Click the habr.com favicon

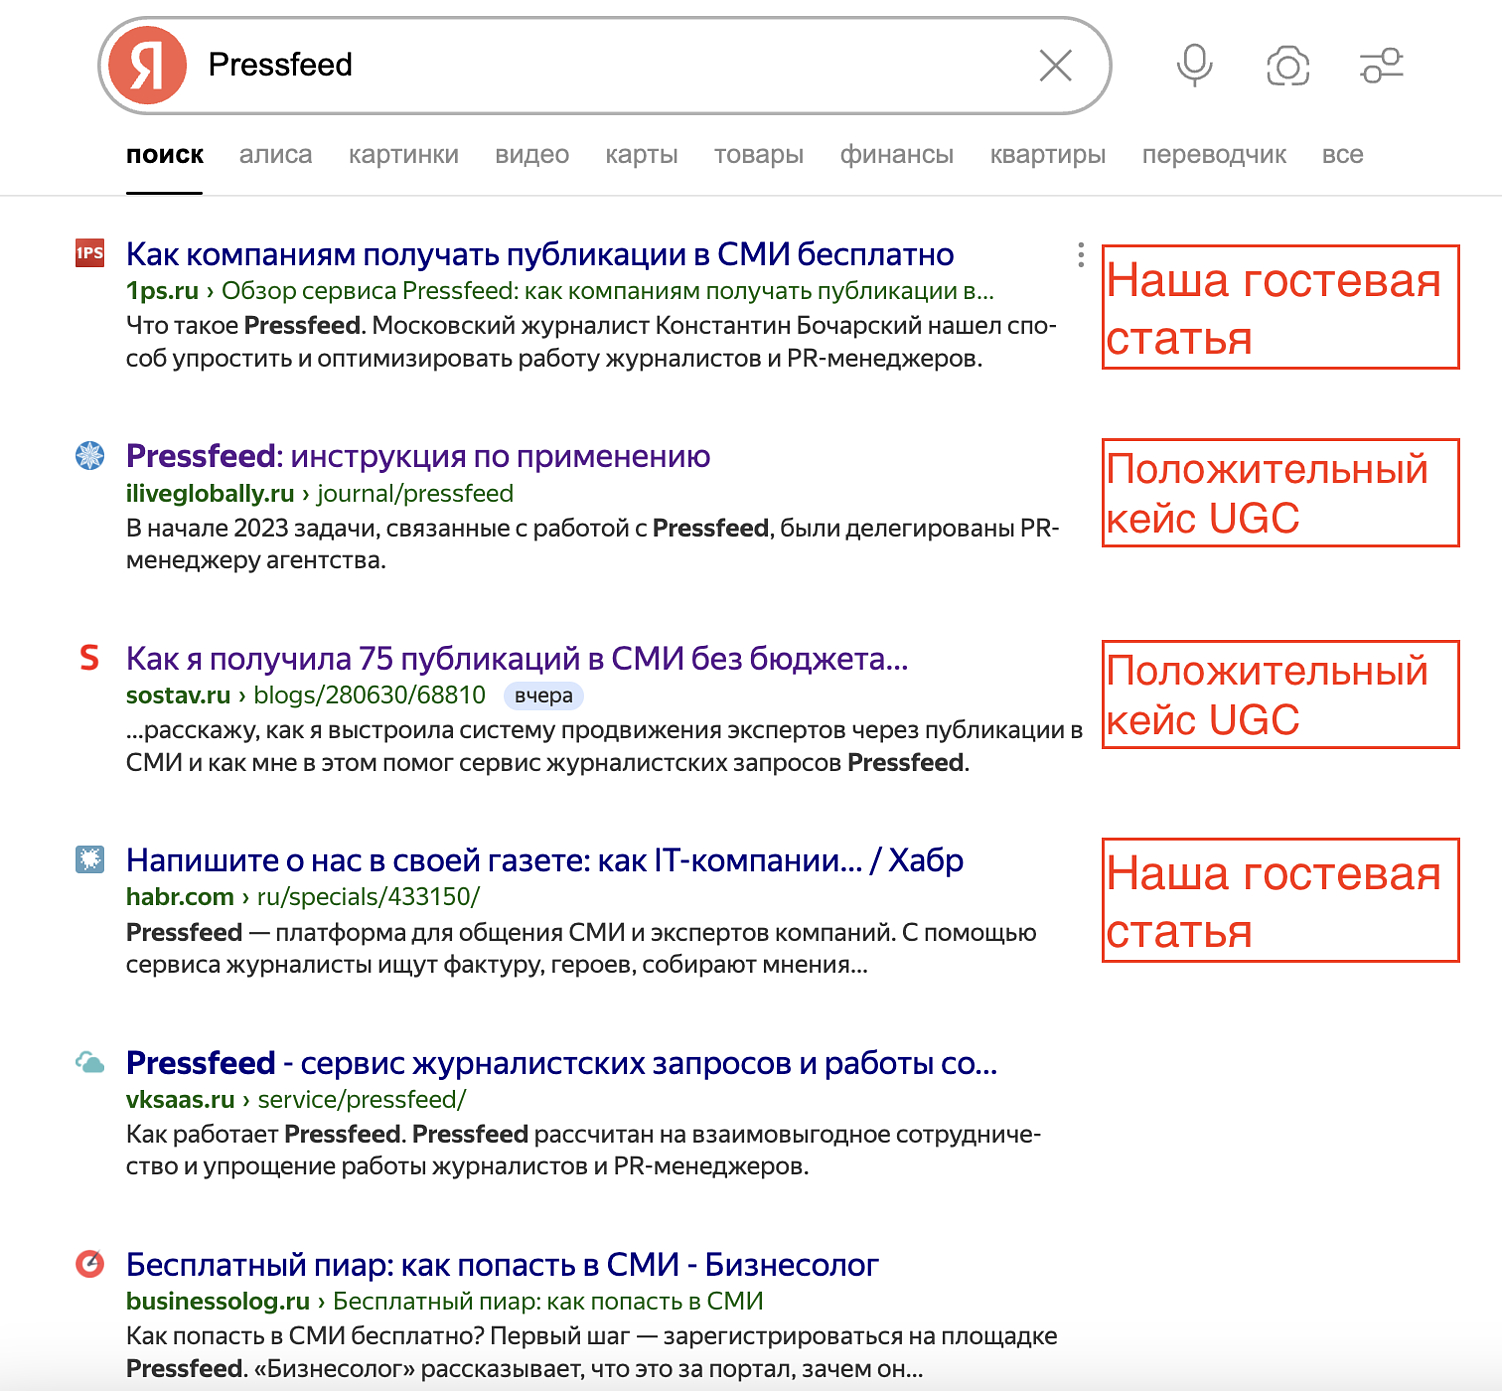coord(90,859)
